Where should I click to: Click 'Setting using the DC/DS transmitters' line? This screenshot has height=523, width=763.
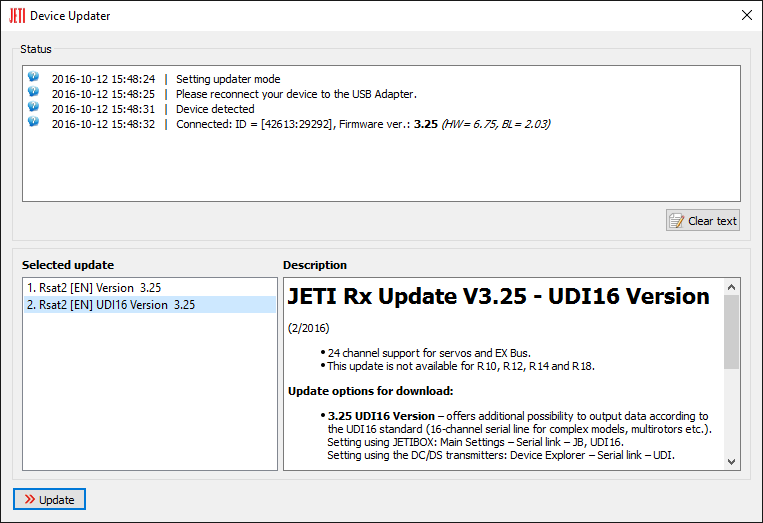501,455
